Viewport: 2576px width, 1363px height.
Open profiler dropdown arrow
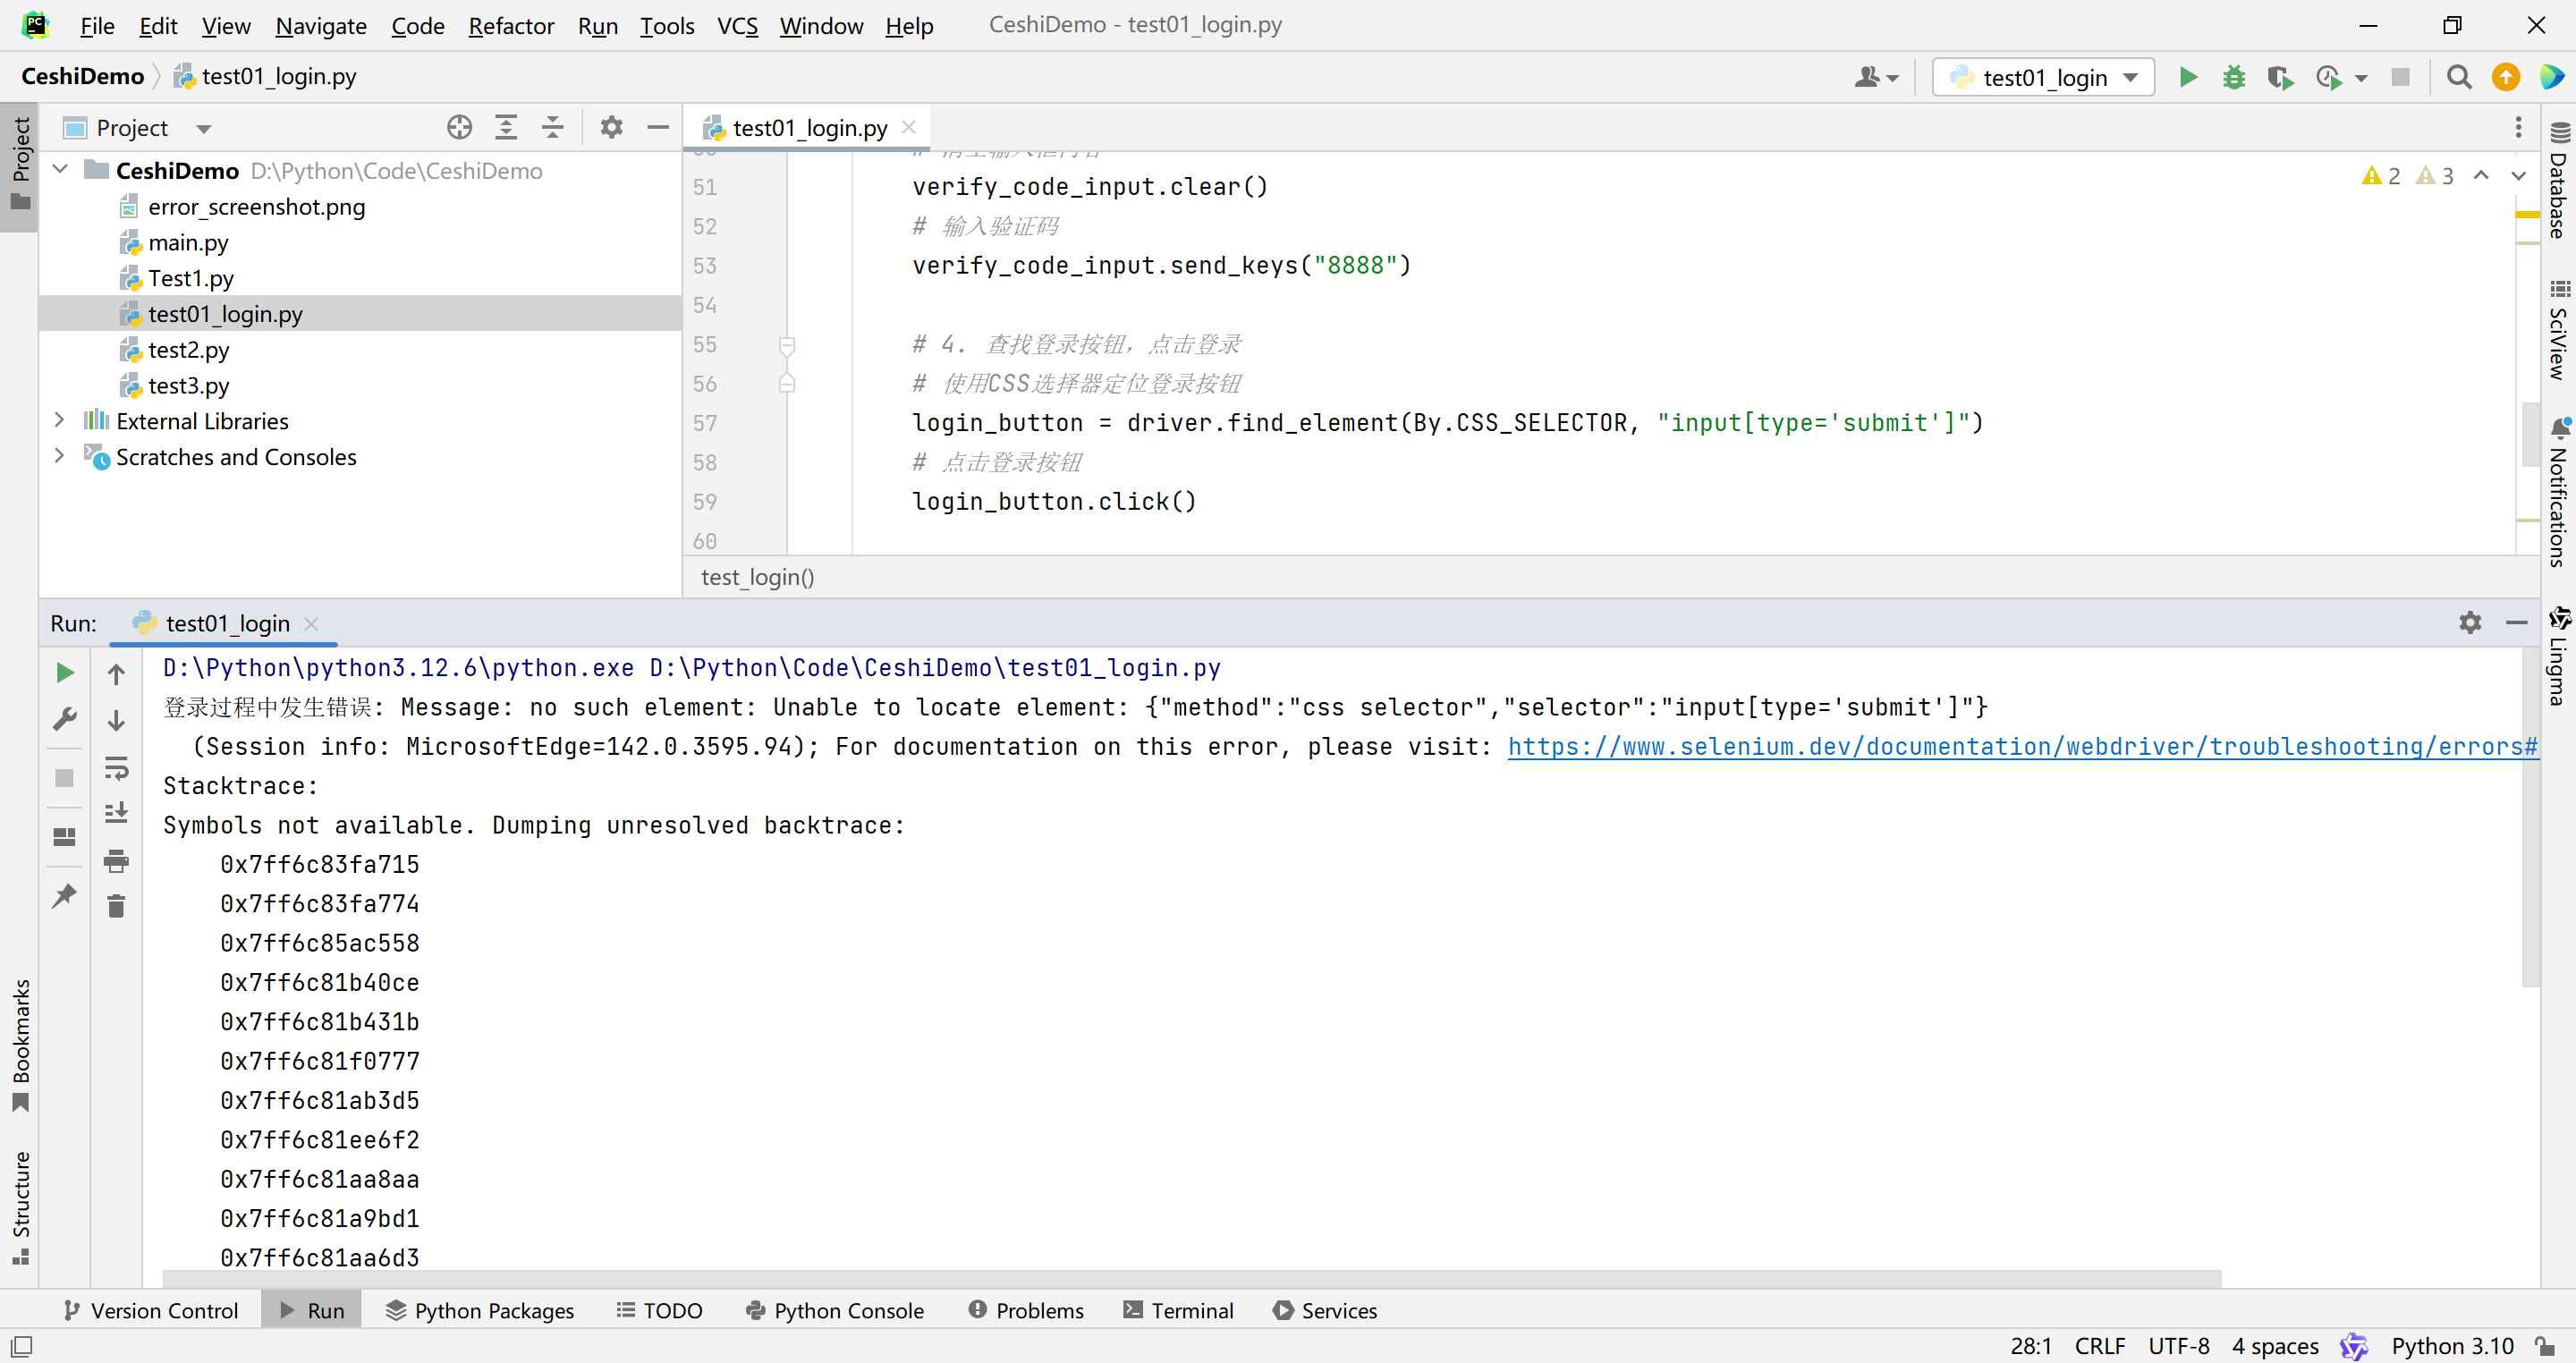click(x=2361, y=78)
